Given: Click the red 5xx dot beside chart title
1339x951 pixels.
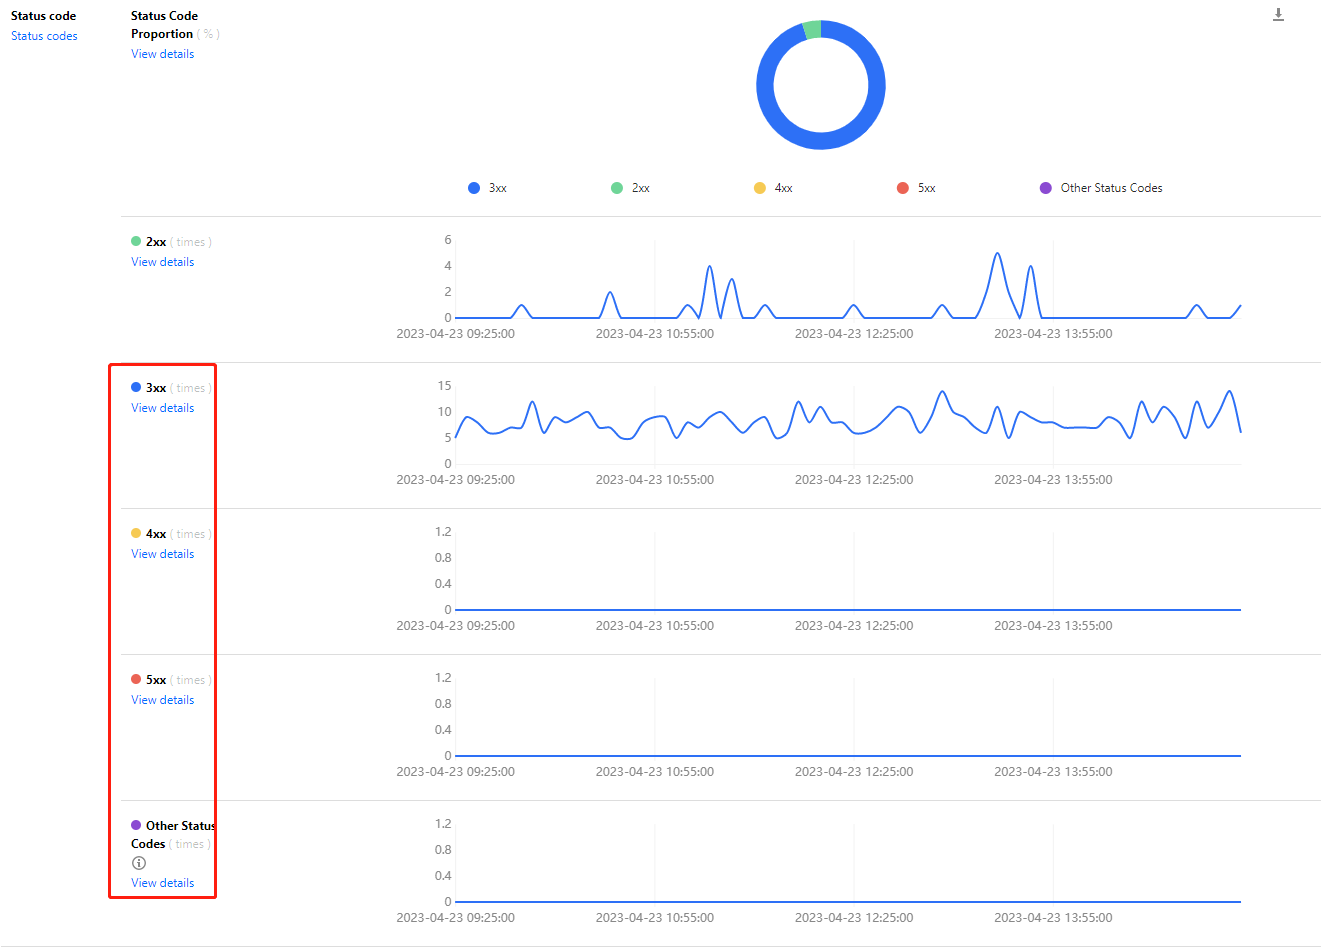Looking at the screenshot, I should [136, 679].
